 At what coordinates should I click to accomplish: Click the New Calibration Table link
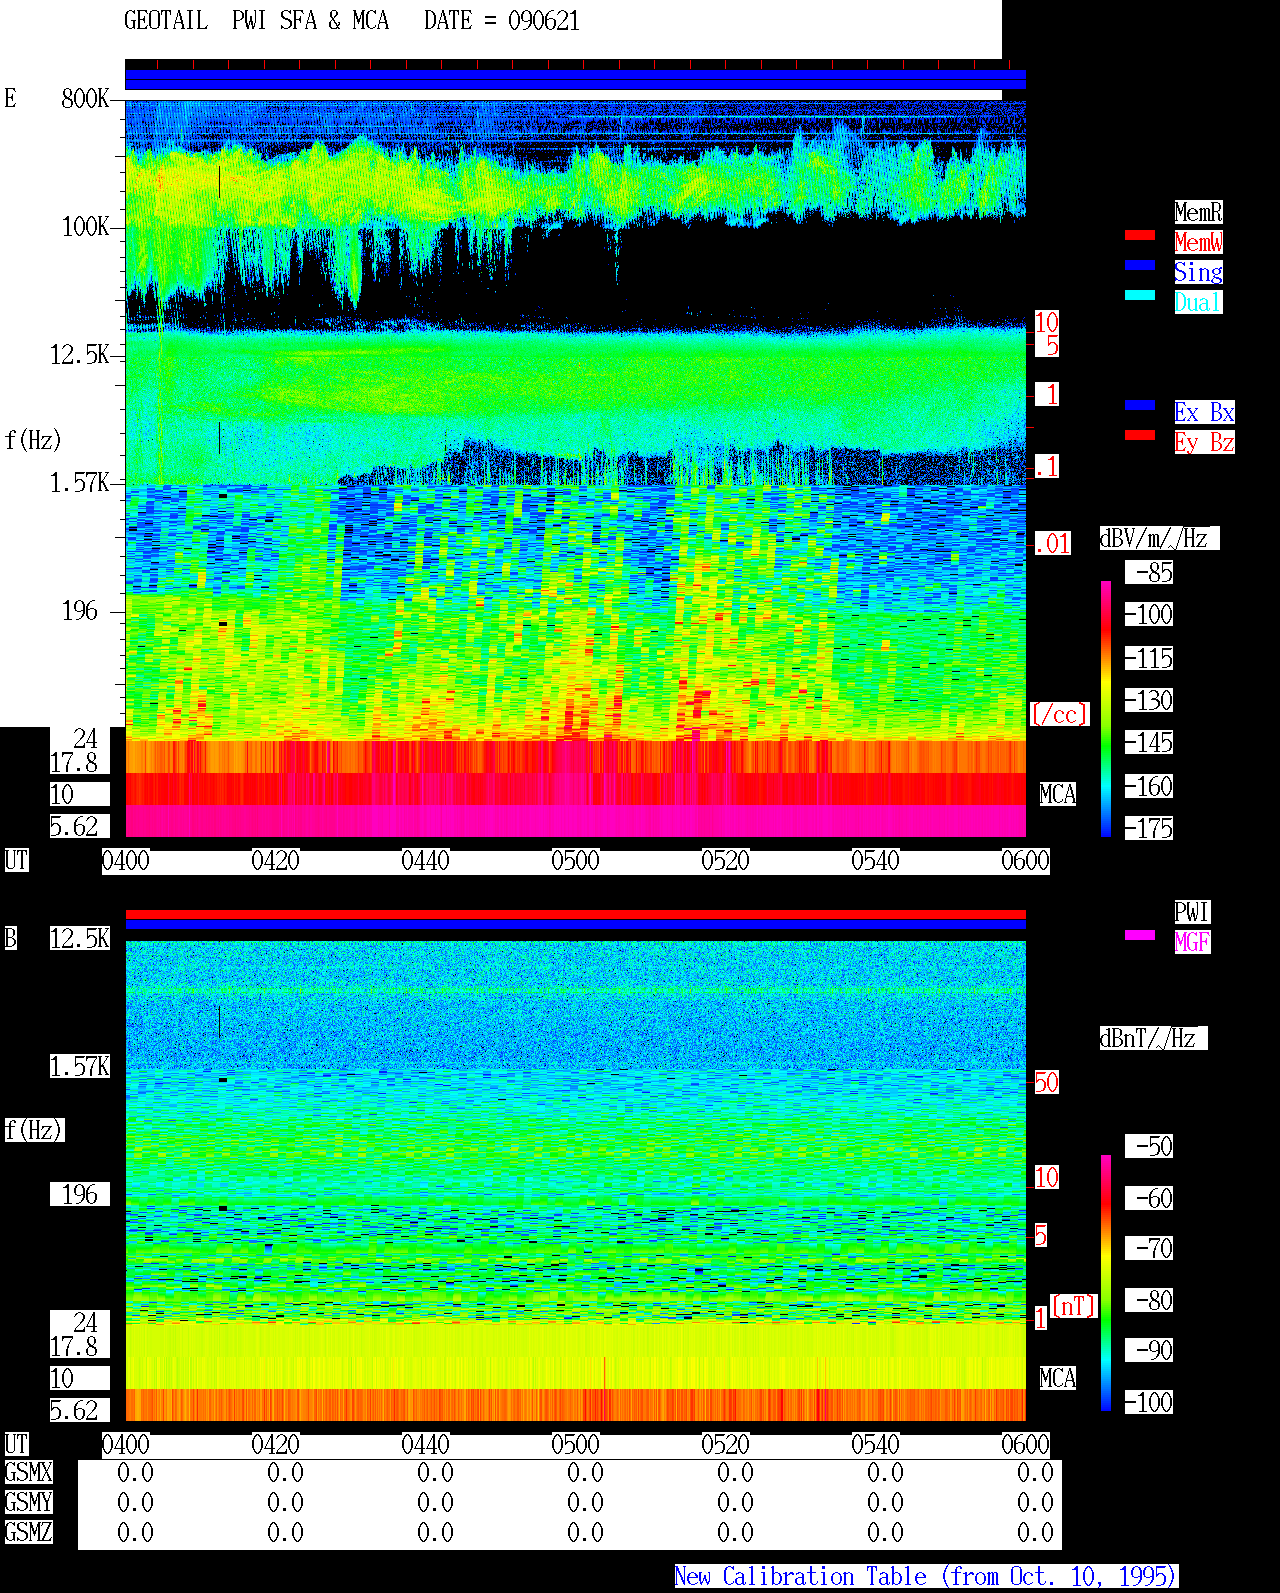click(926, 1576)
